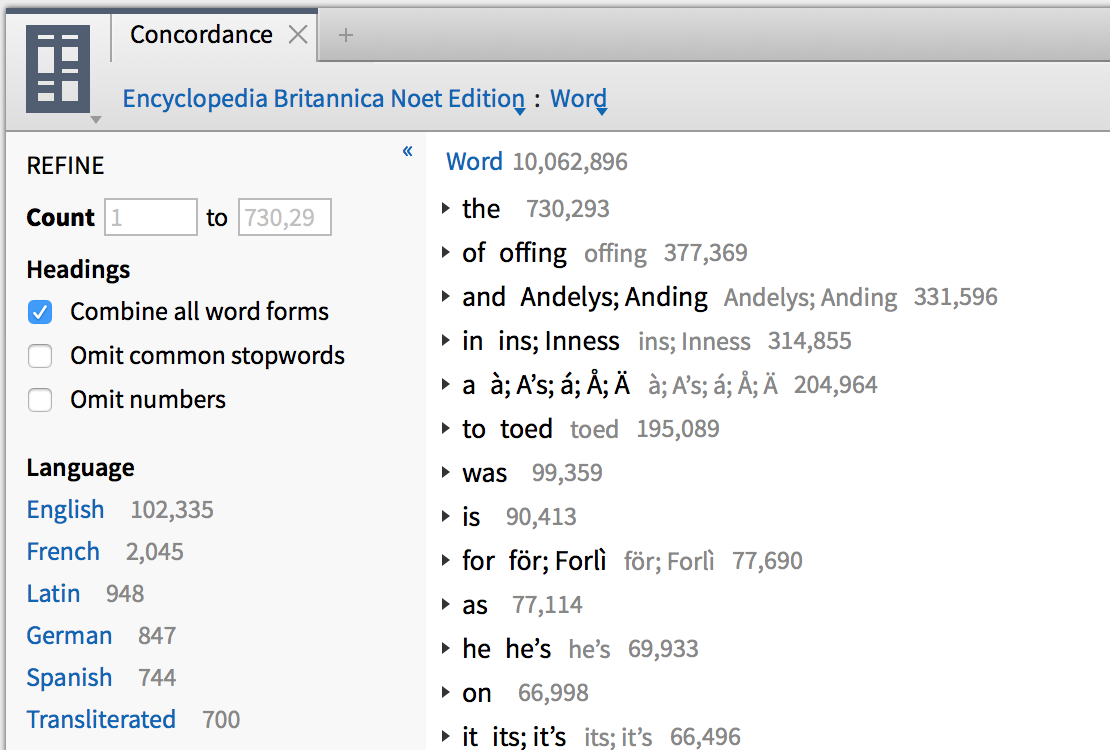Click the REFINE heading label
1110x750 pixels.
[65, 166]
